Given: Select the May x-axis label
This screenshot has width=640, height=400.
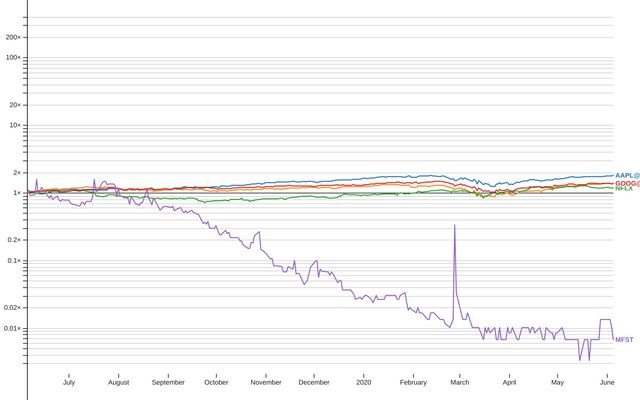Looking at the screenshot, I should 557,382.
